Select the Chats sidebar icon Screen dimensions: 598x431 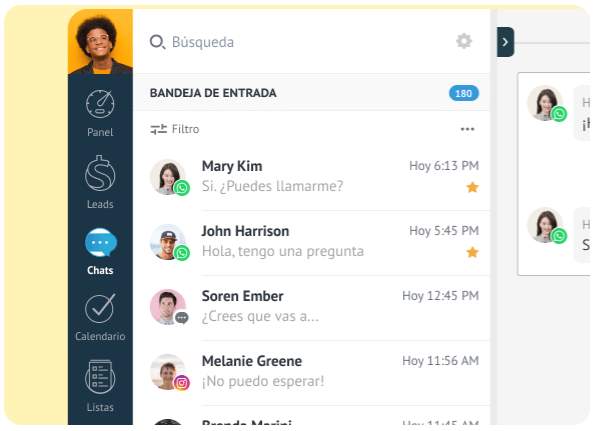pos(101,243)
